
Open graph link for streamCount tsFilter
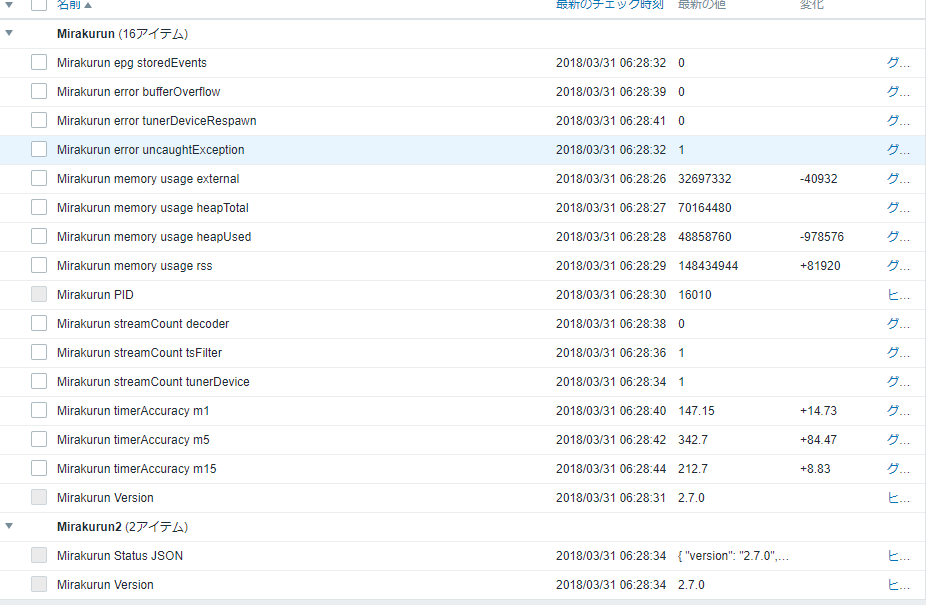(x=898, y=352)
